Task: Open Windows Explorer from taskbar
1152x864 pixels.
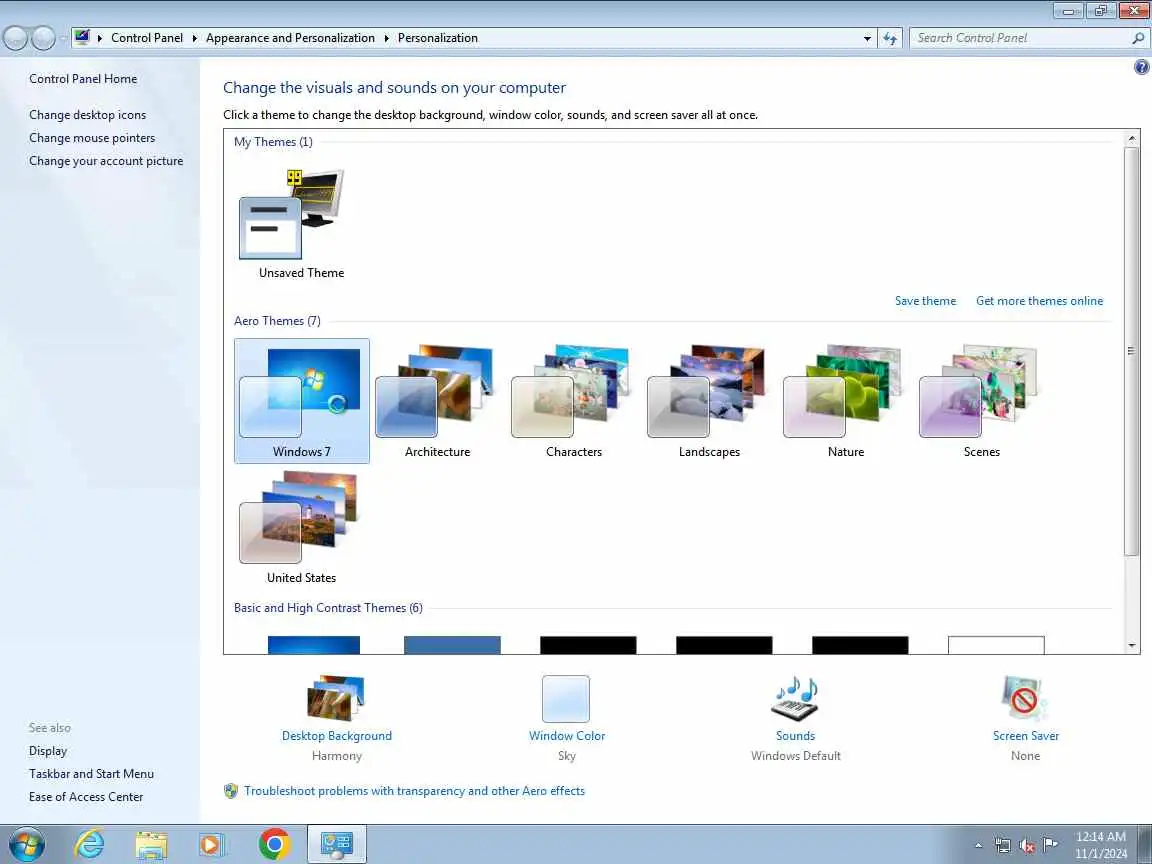Action: coord(152,845)
